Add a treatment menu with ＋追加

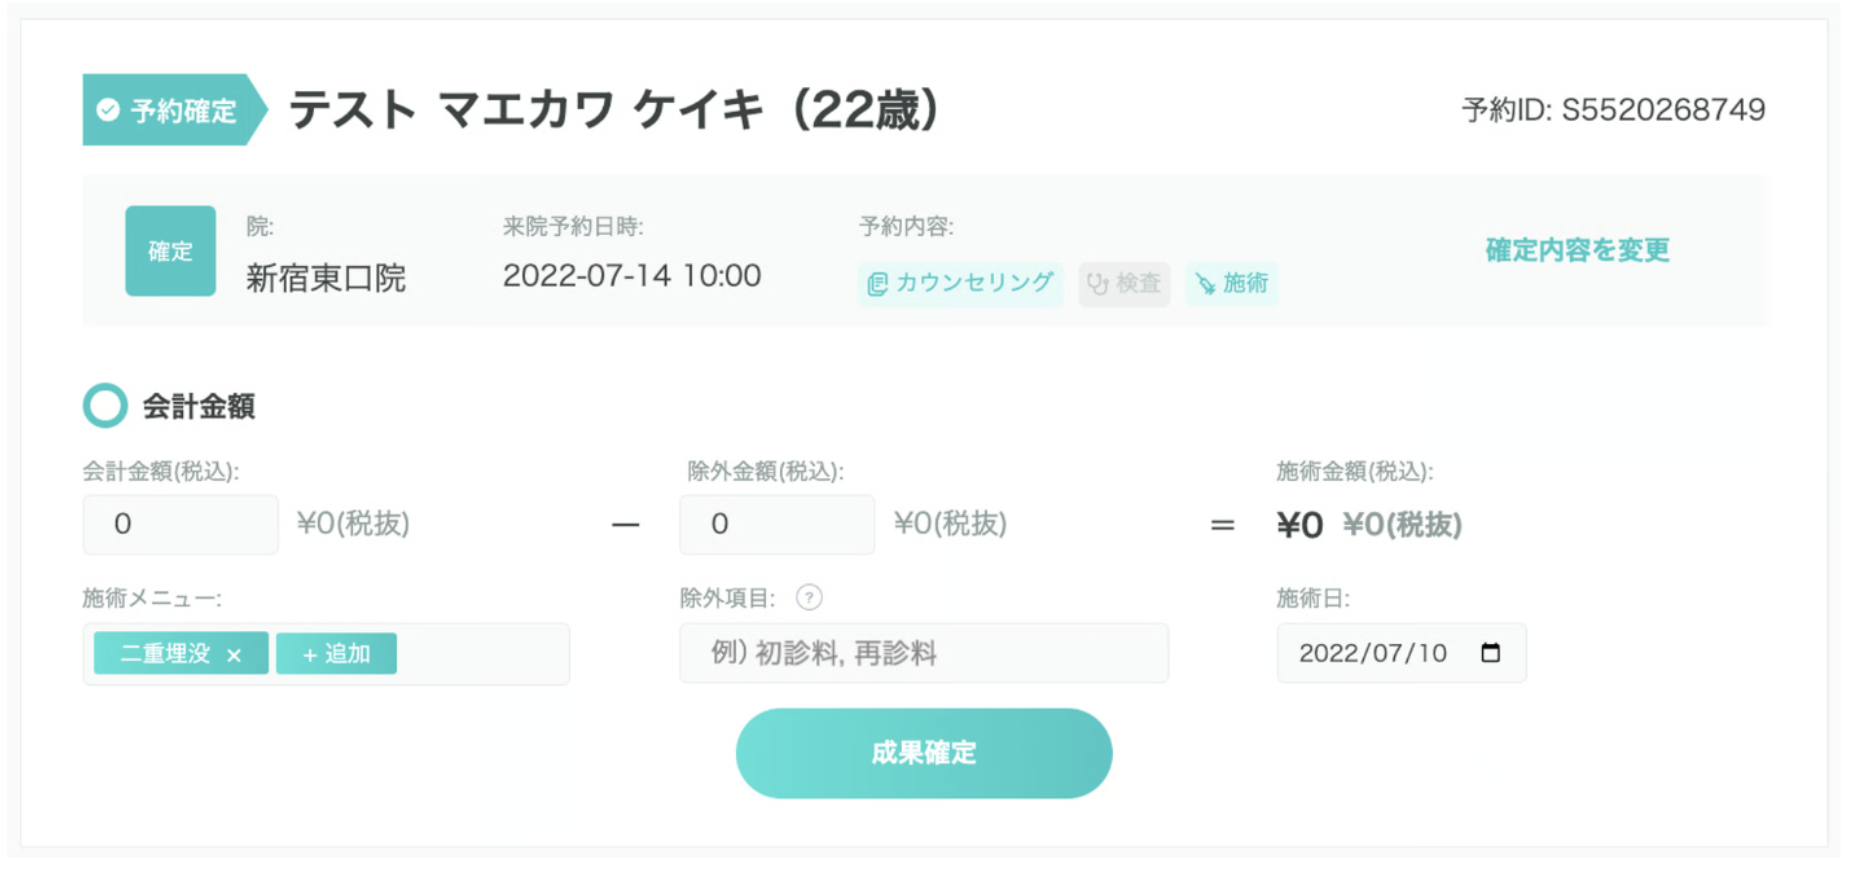coord(336,654)
